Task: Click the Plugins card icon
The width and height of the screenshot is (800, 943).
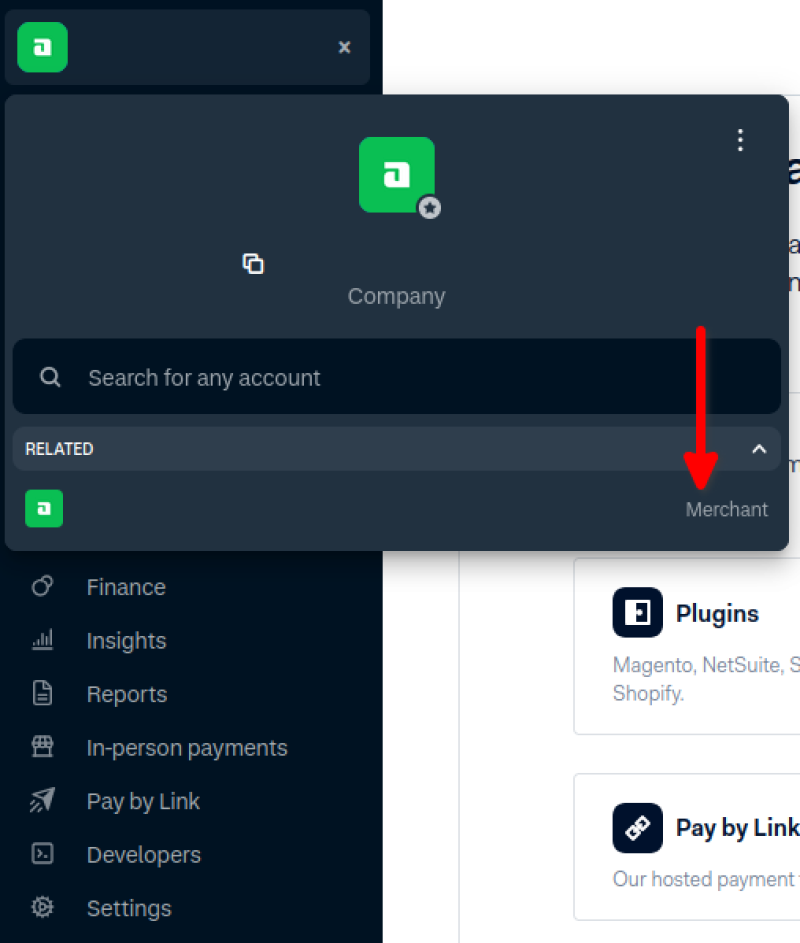Action: pos(638,612)
